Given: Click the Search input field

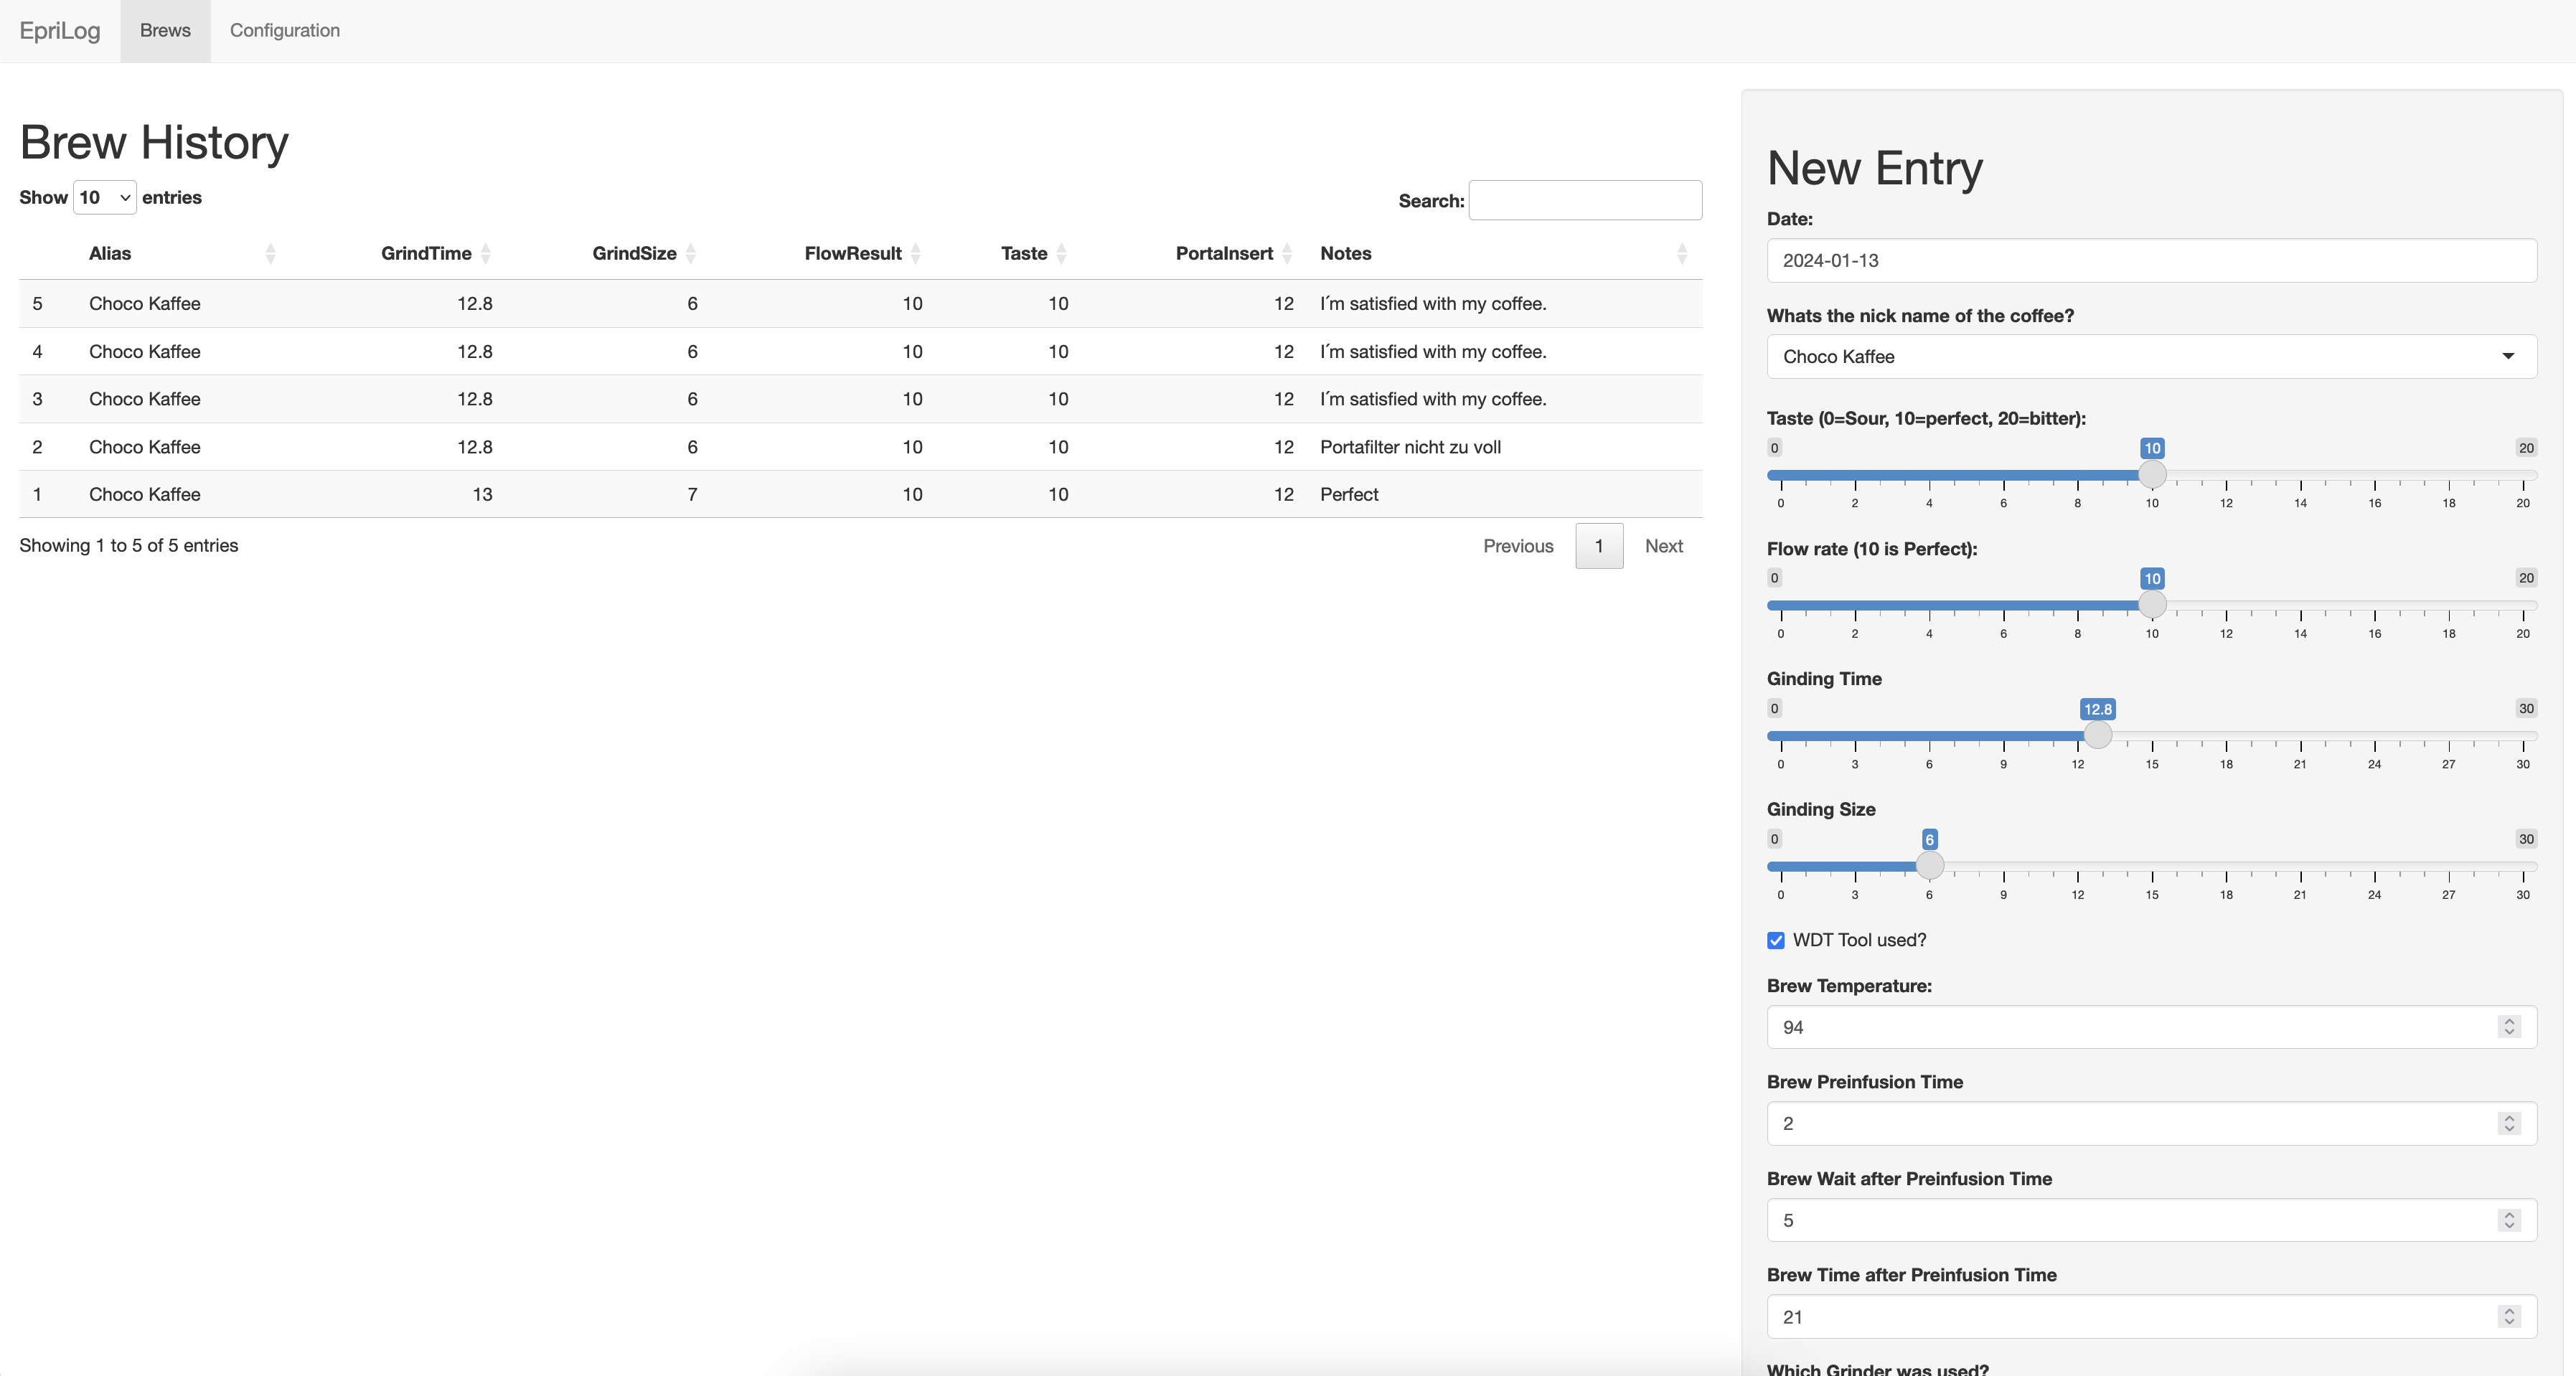Looking at the screenshot, I should coord(1584,199).
